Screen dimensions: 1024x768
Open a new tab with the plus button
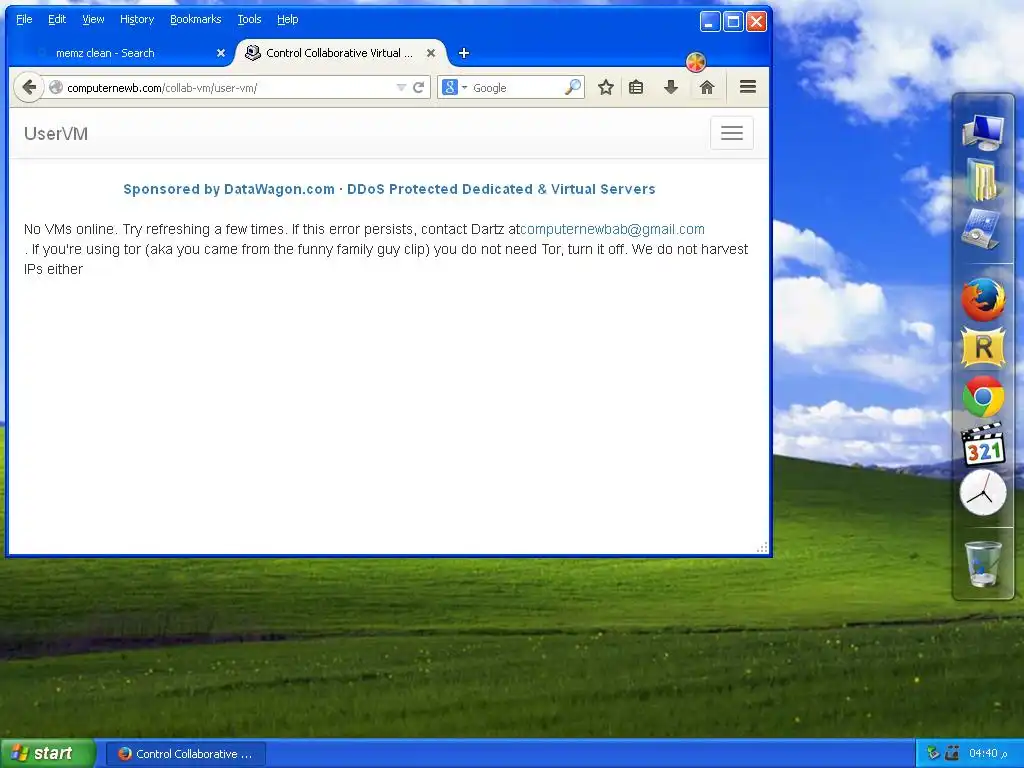(x=464, y=53)
